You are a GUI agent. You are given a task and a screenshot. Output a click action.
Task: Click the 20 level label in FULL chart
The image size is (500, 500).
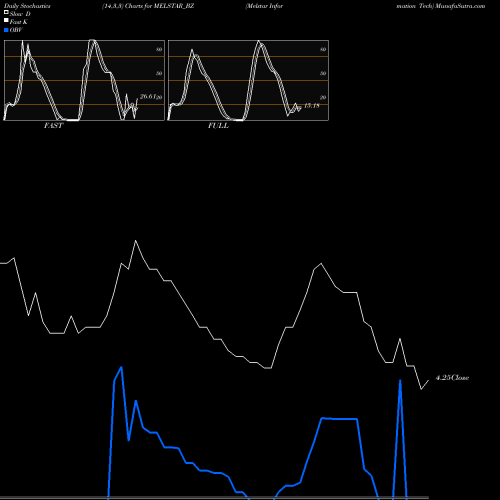coord(323,97)
